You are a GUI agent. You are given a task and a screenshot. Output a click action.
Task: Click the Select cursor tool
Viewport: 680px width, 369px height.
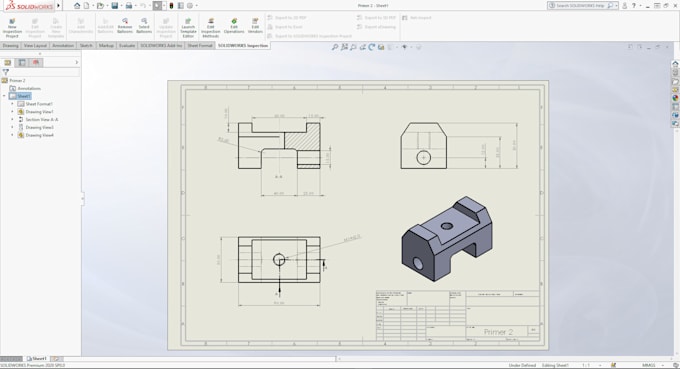[157, 6]
